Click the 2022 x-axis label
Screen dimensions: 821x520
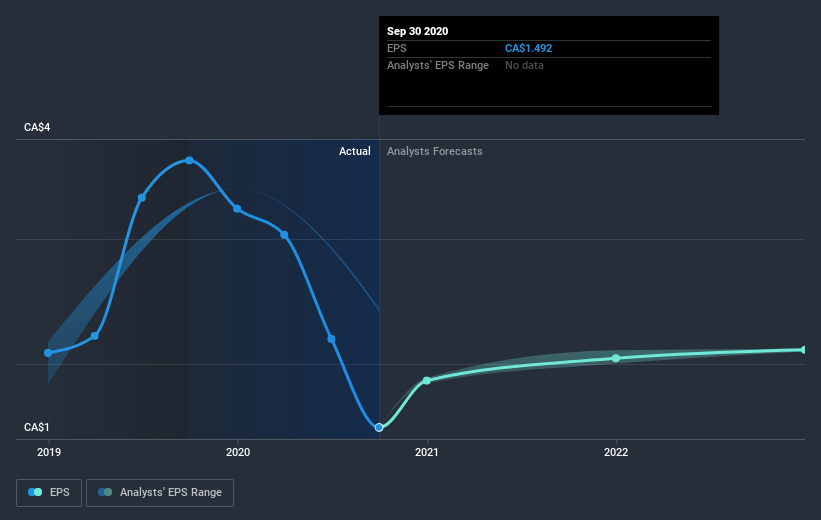[x=616, y=452]
